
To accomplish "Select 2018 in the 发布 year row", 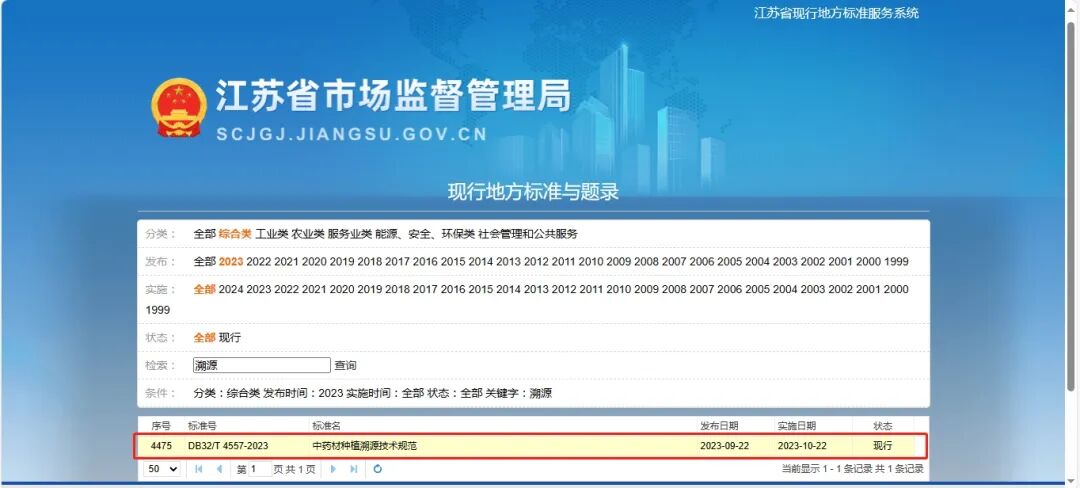I will (x=370, y=262).
